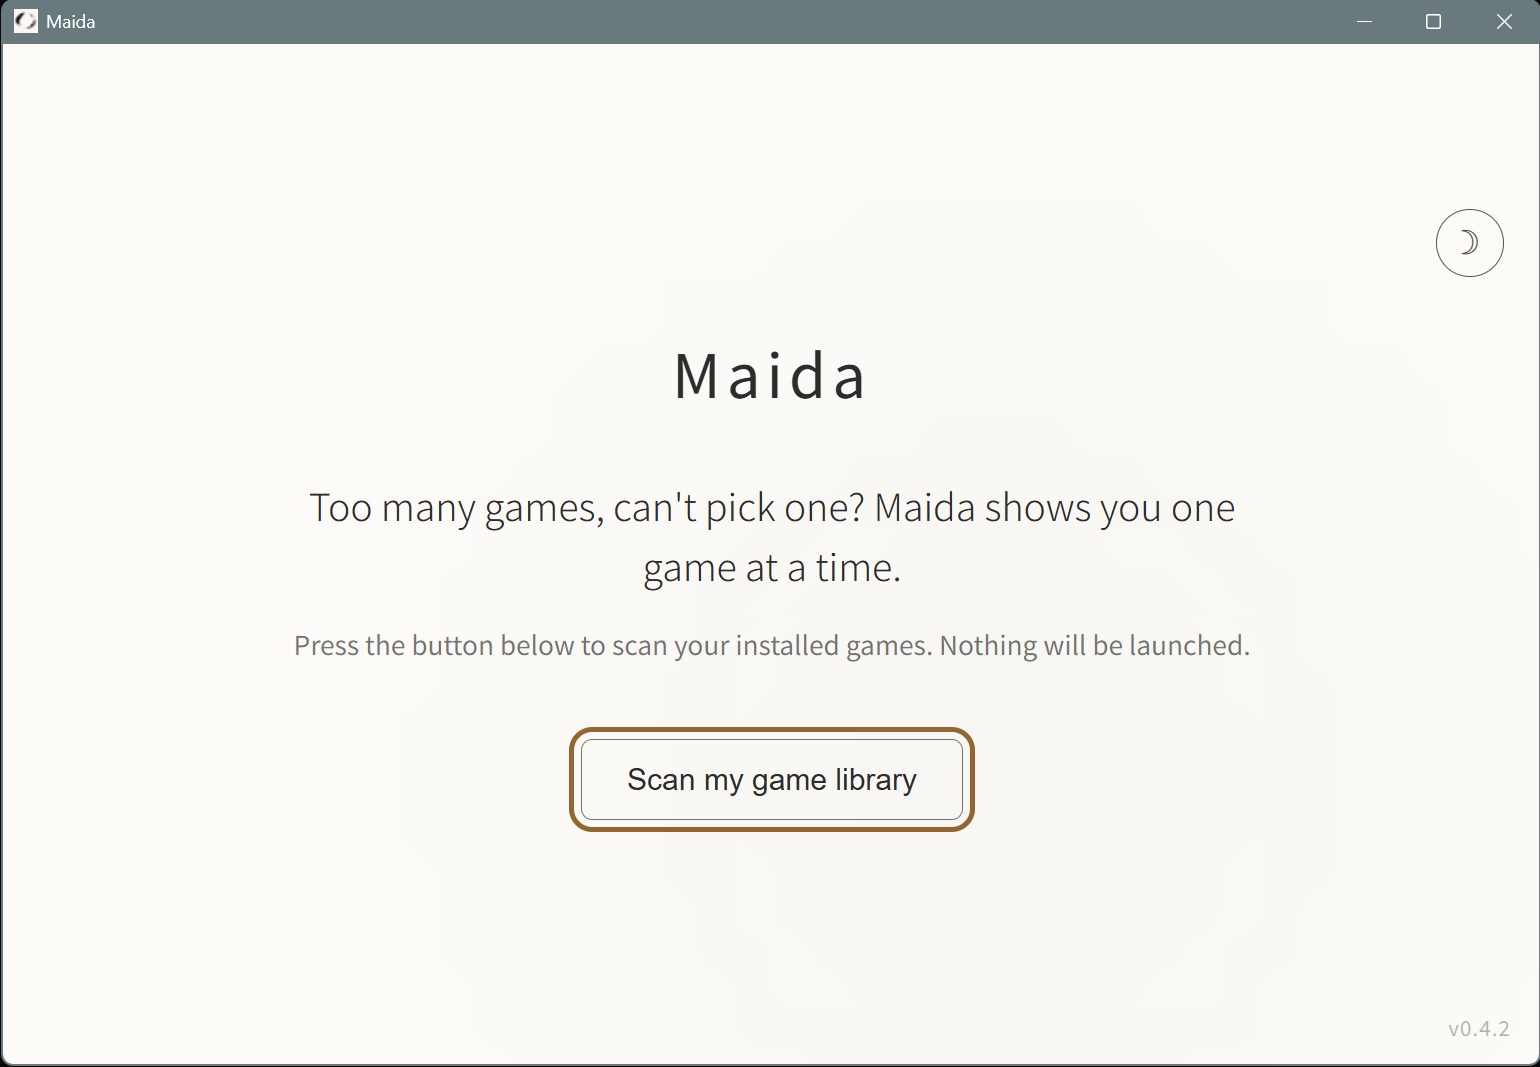The image size is (1540, 1067).
Task: Click the instruction text about scanning games
Action: tap(770, 645)
